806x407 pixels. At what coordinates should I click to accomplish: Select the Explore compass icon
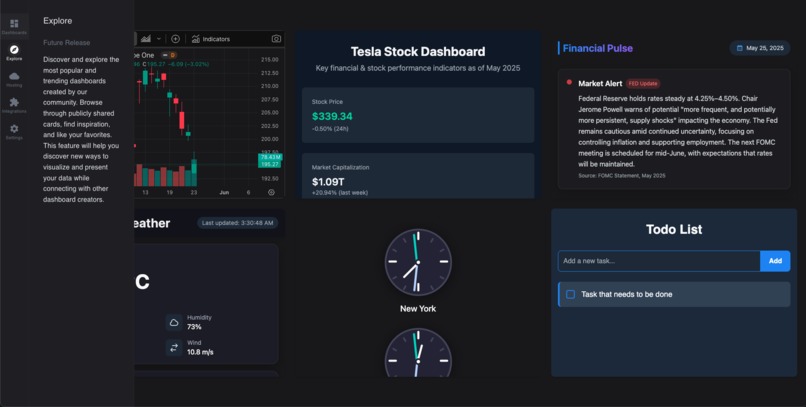pyautogui.click(x=14, y=50)
